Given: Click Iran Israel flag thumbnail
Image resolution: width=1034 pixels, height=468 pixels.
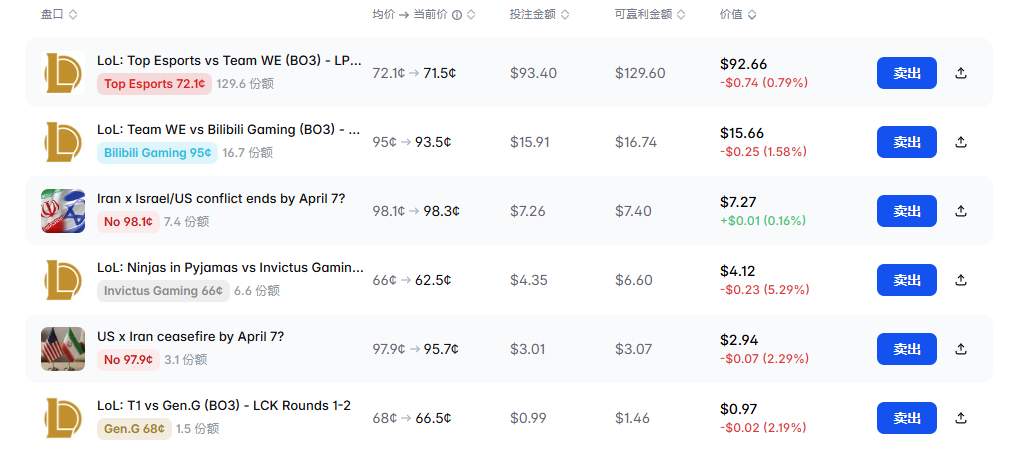Looking at the screenshot, I should [x=63, y=211].
